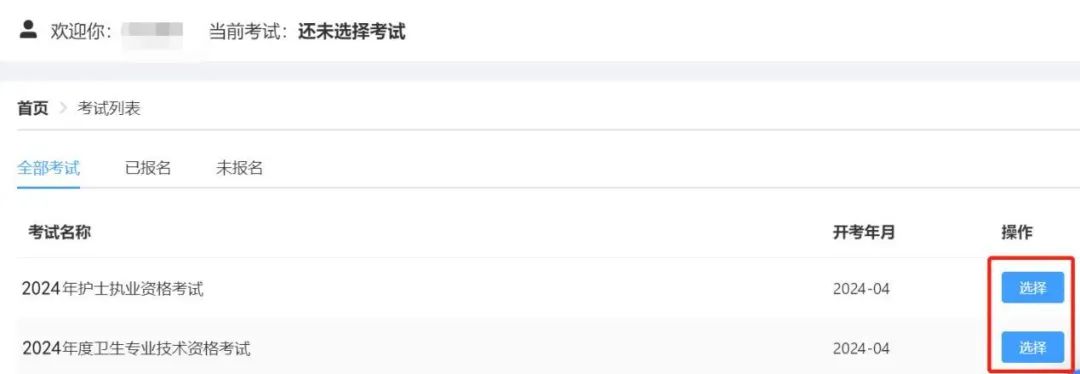Image resolution: width=1080 pixels, height=374 pixels.
Task: Click the user profile icon
Action: coord(28,29)
